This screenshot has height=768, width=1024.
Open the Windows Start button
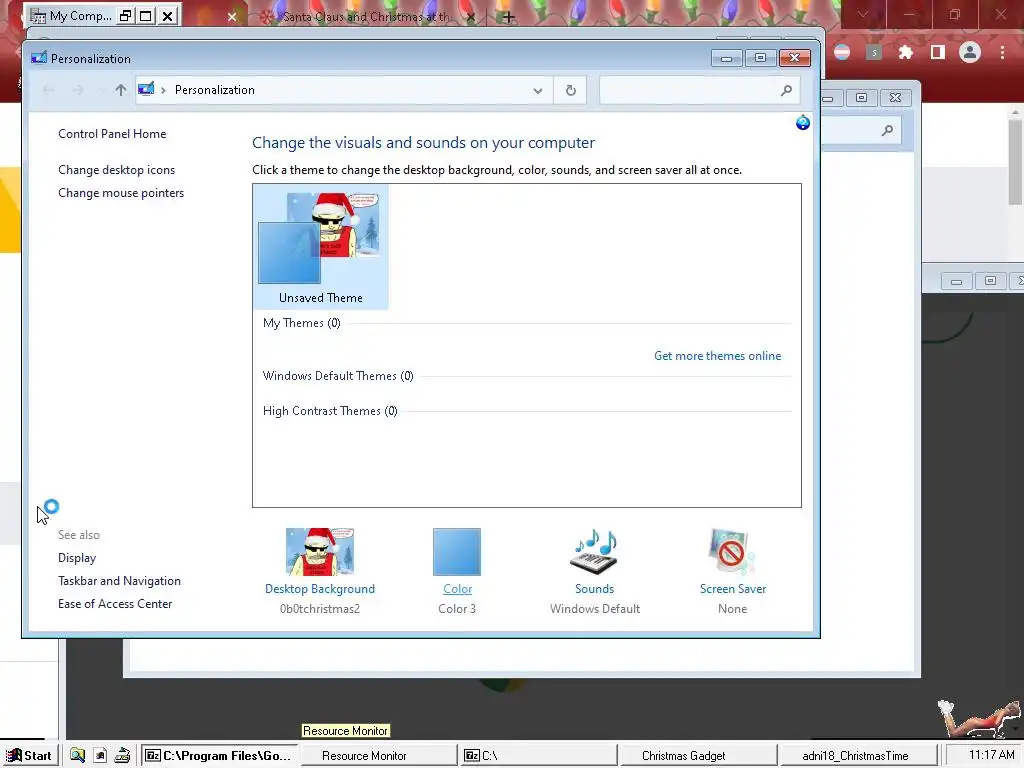pyautogui.click(x=29, y=756)
